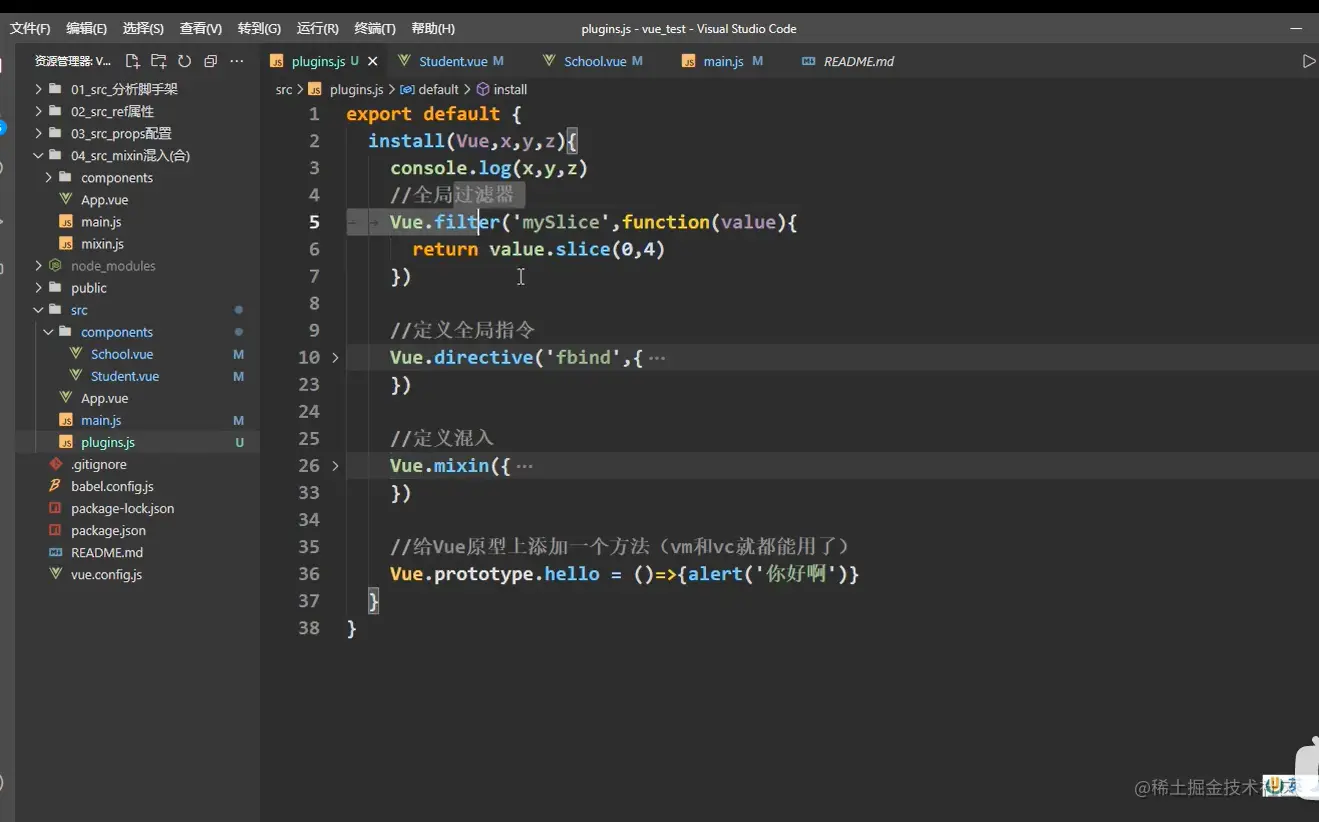
Task: Open main.js under src folder
Action: [101, 420]
